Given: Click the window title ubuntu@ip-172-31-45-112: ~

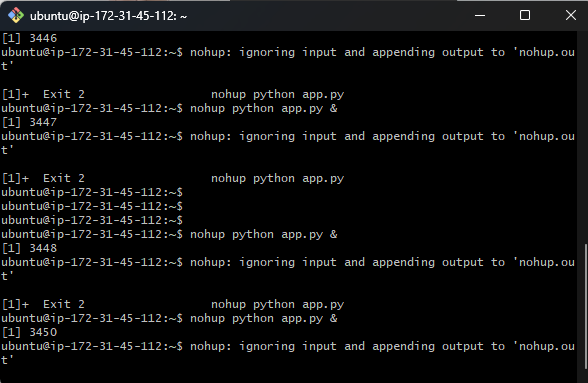Looking at the screenshot, I should pyautogui.click(x=108, y=16).
